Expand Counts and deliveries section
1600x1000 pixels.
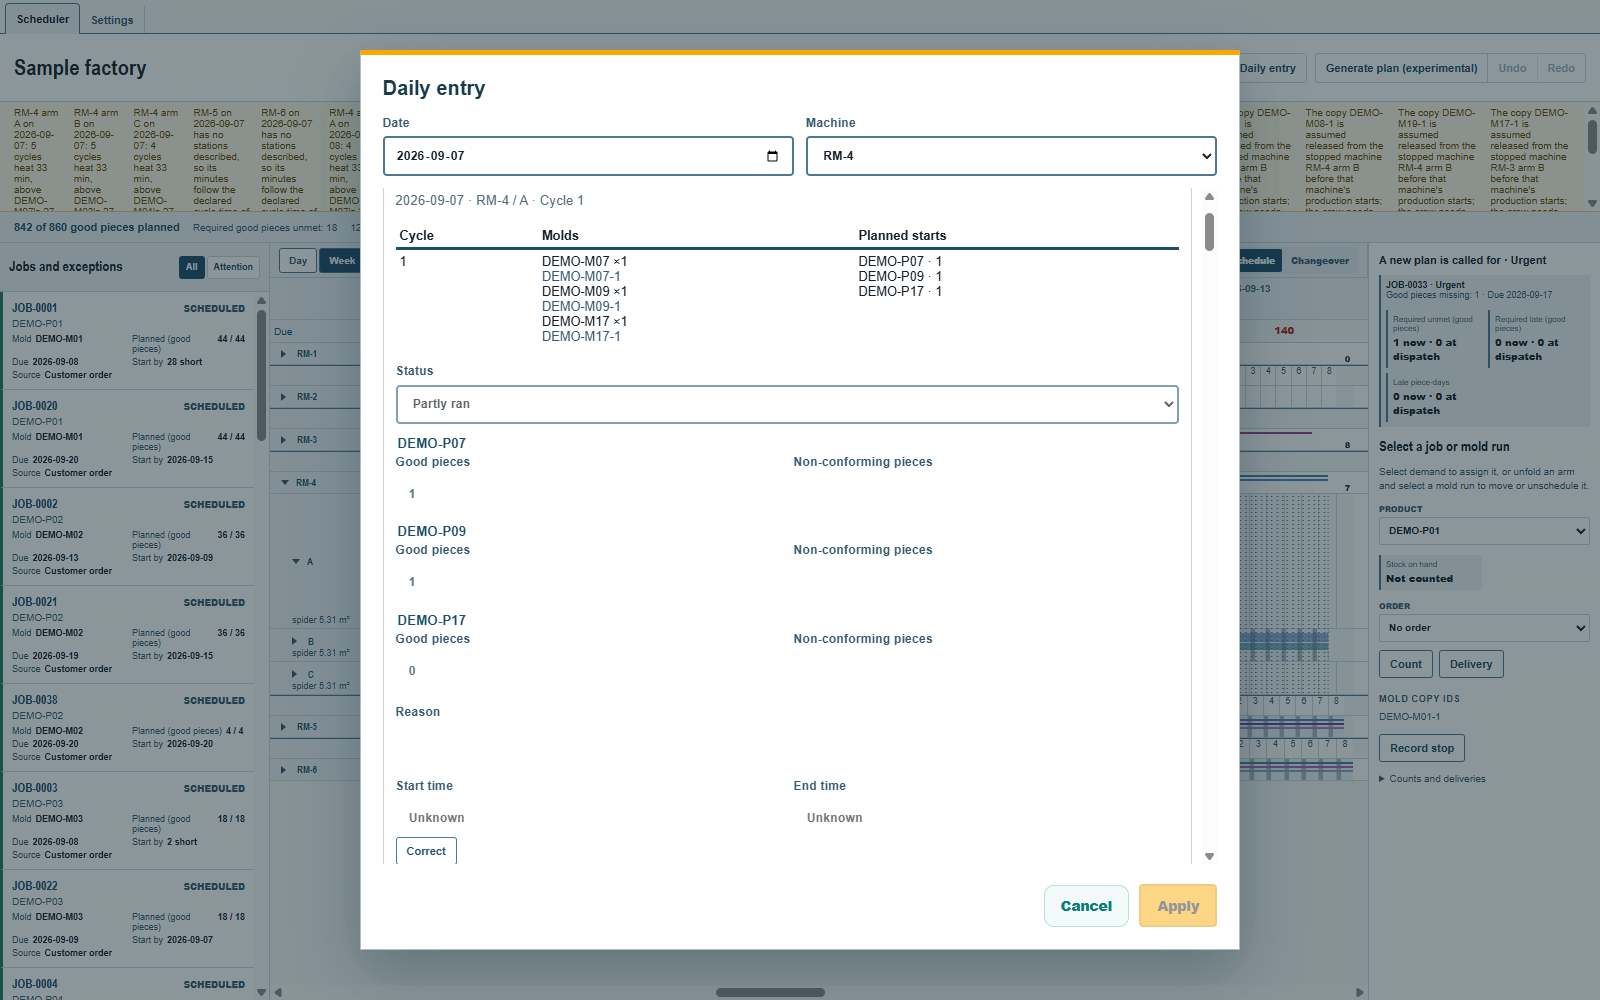(1432, 779)
